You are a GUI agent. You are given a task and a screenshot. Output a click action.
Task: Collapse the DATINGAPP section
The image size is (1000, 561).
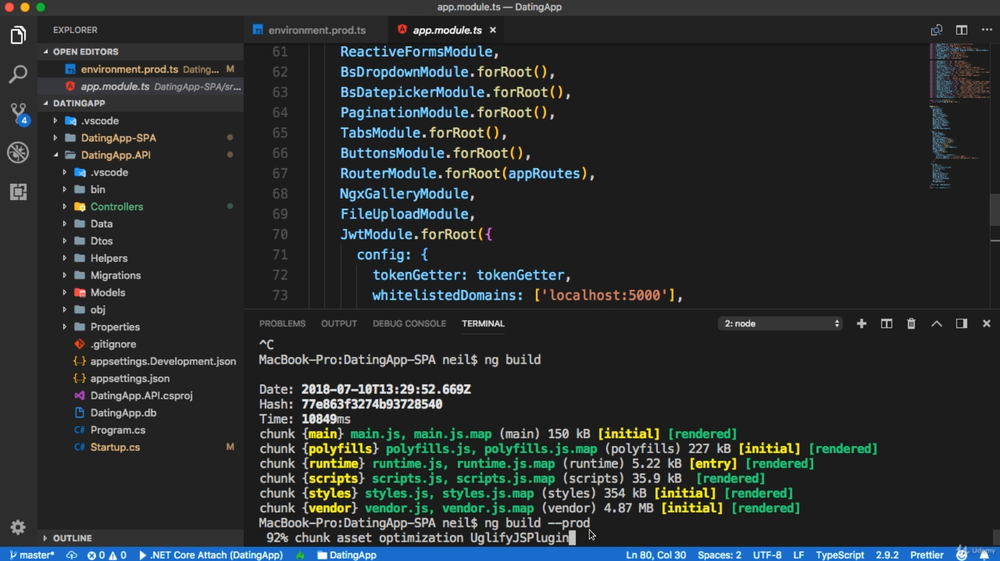point(140,103)
